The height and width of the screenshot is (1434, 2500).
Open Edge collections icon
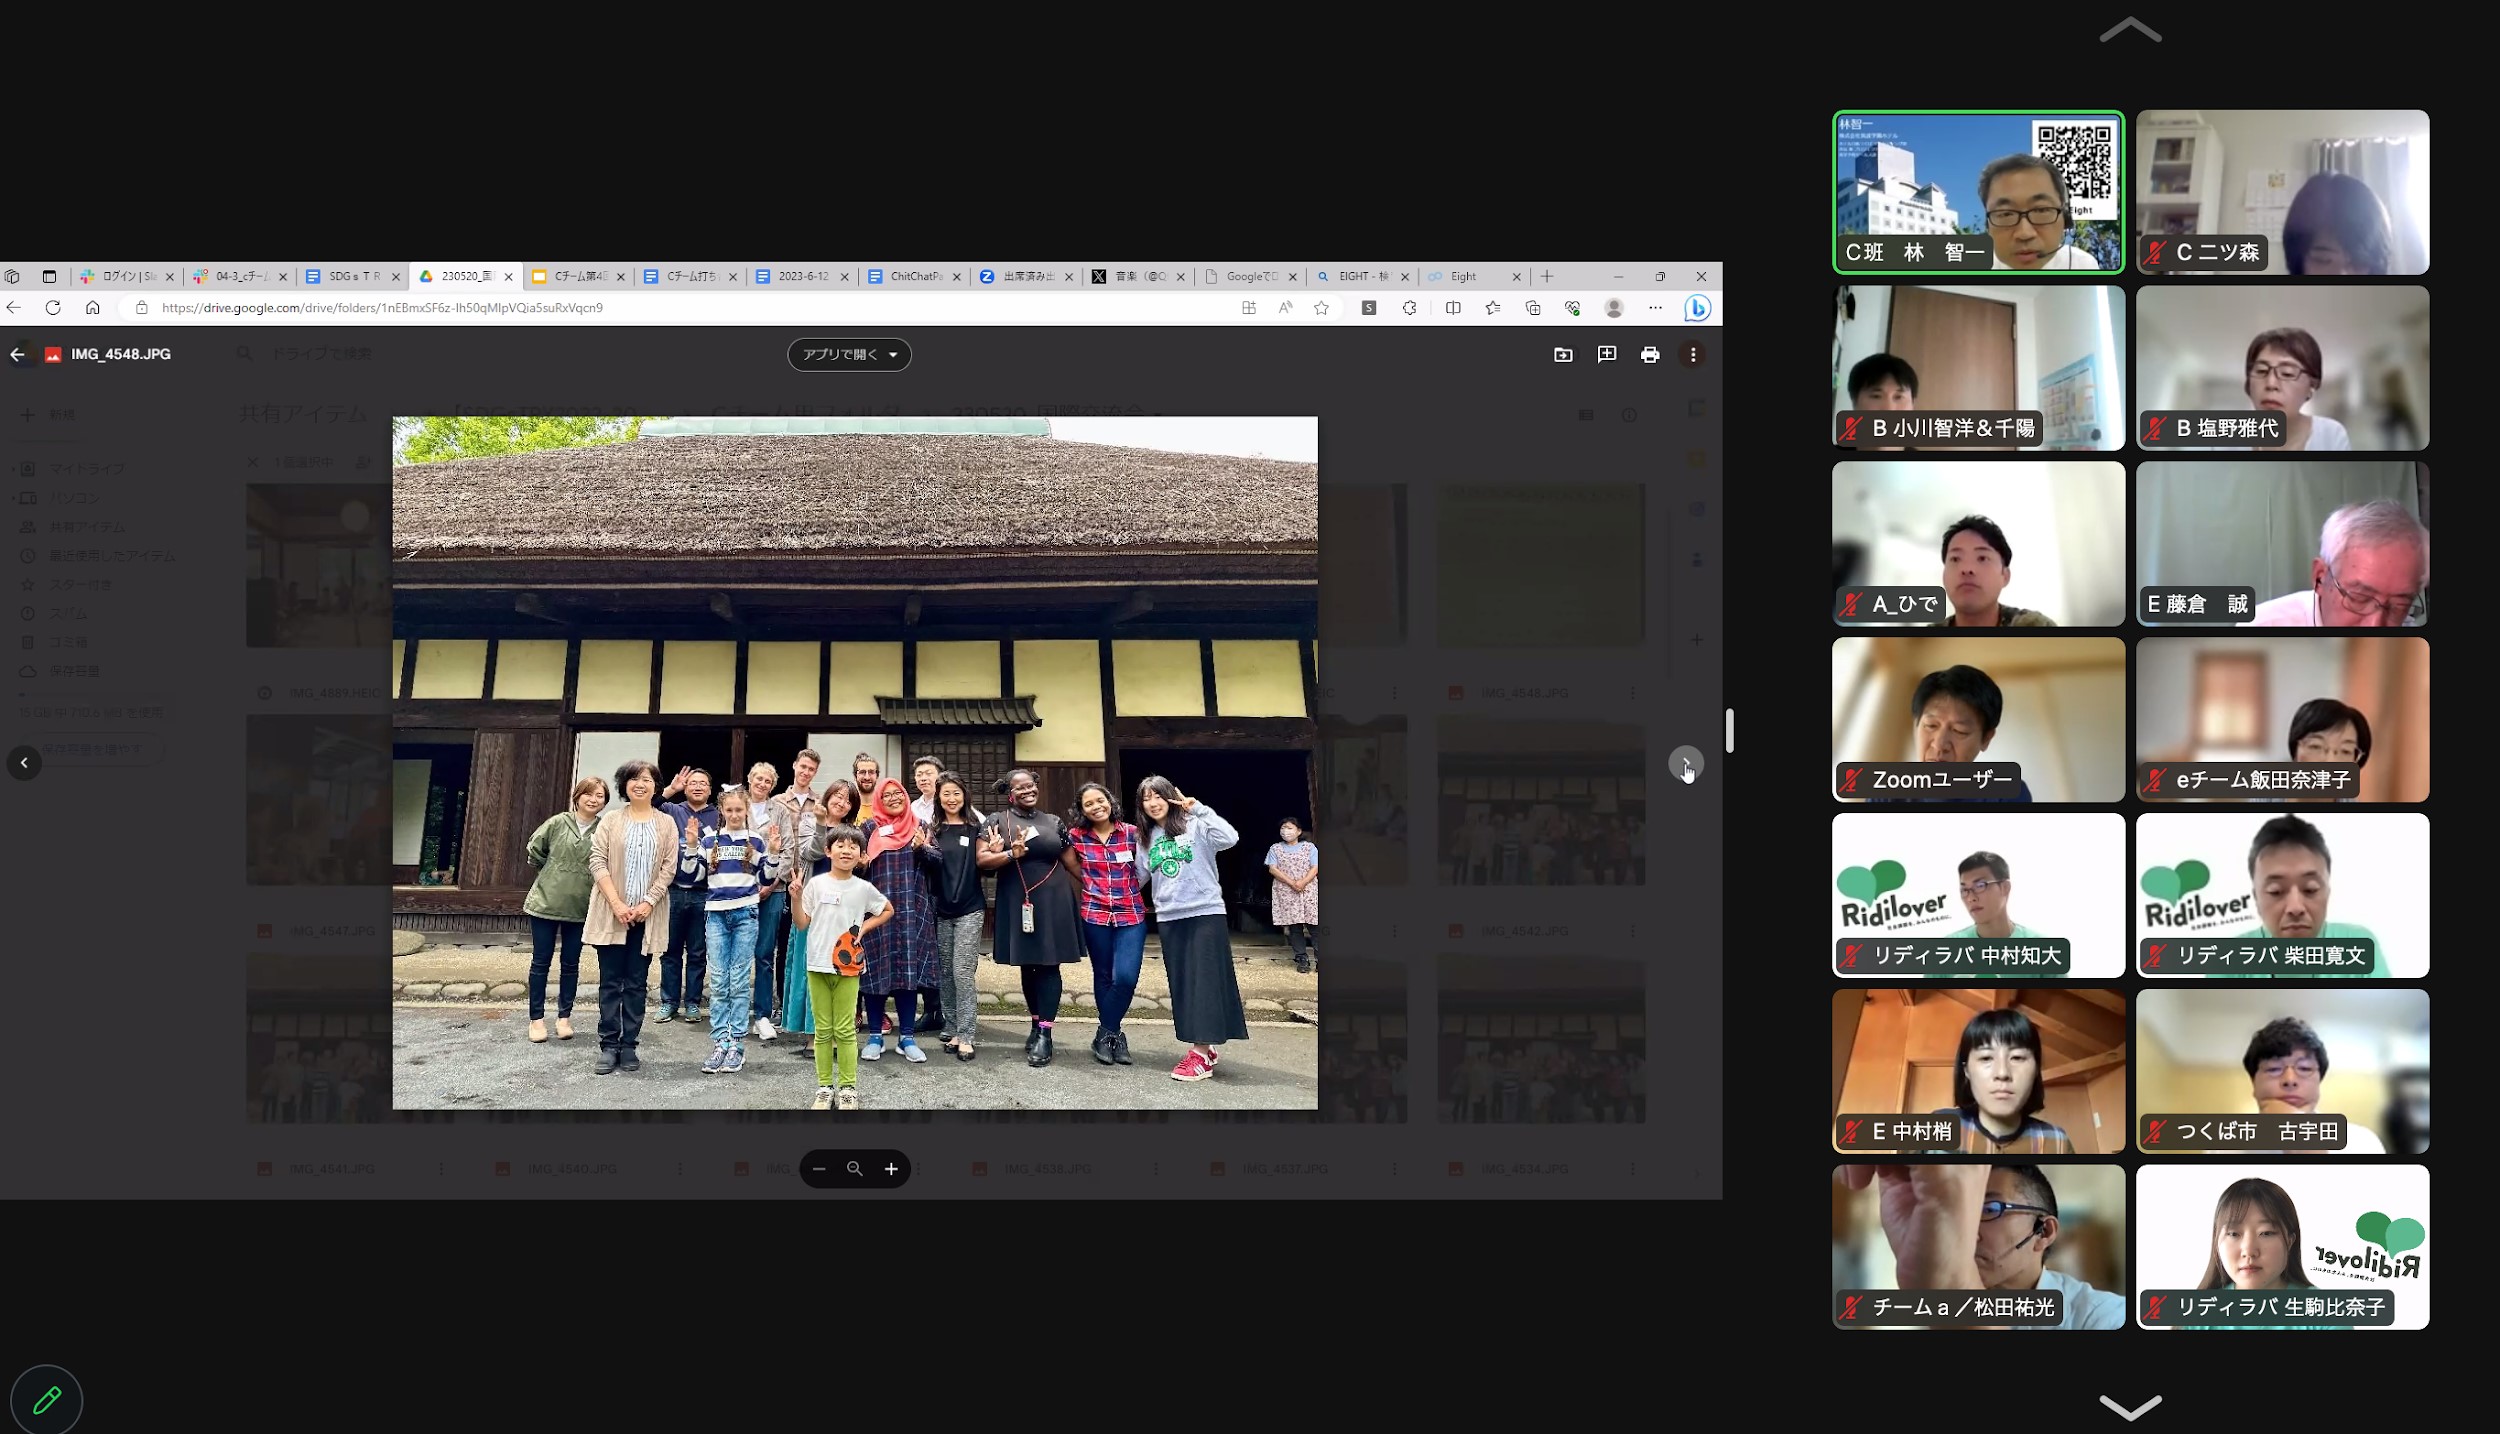coord(1533,308)
